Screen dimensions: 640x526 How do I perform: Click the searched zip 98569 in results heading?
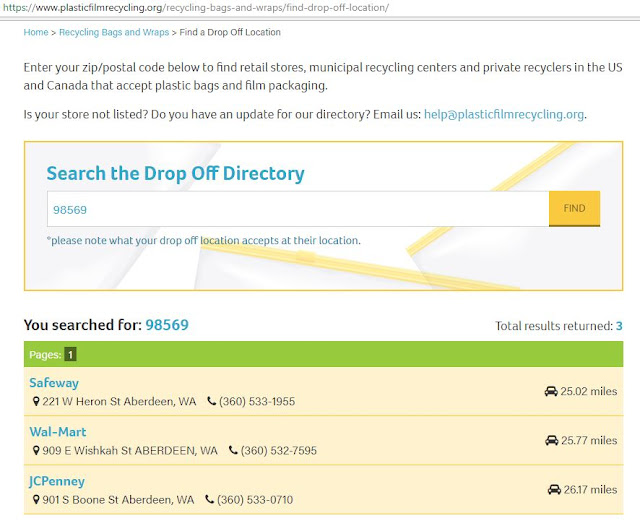(167, 325)
